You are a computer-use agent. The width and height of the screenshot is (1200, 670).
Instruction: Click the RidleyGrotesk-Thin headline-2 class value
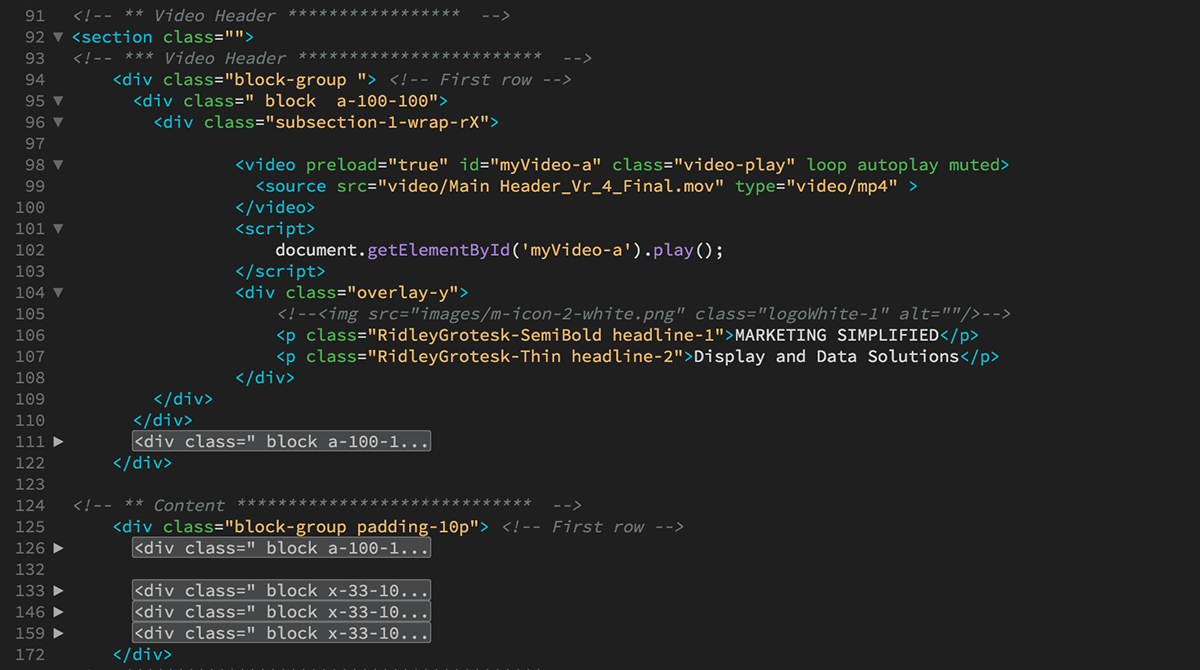pyautogui.click(x=525, y=356)
